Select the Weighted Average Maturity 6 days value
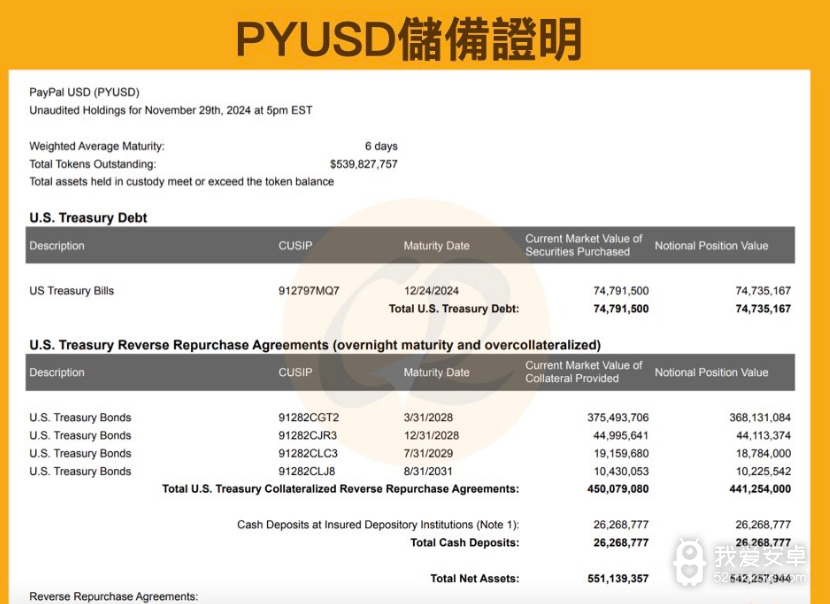Viewport: 830px width, 604px height. tap(381, 146)
